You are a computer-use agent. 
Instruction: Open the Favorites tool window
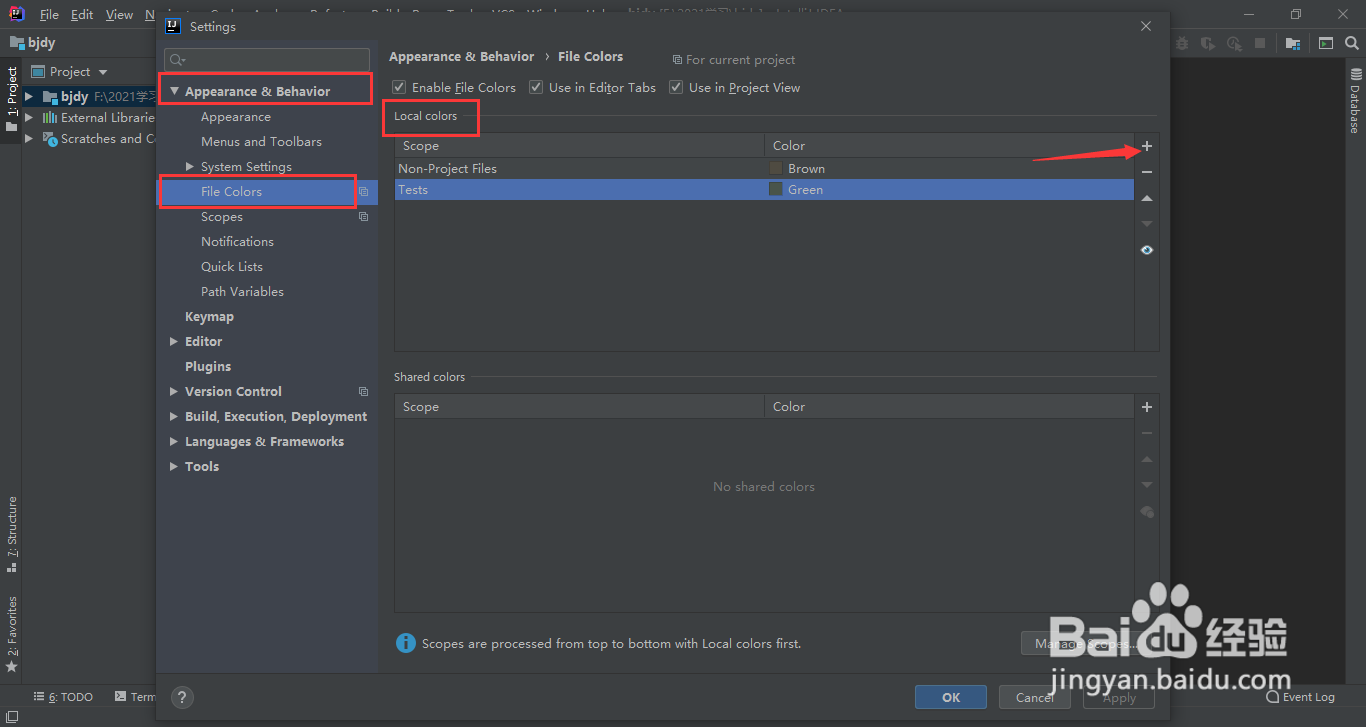pyautogui.click(x=11, y=634)
